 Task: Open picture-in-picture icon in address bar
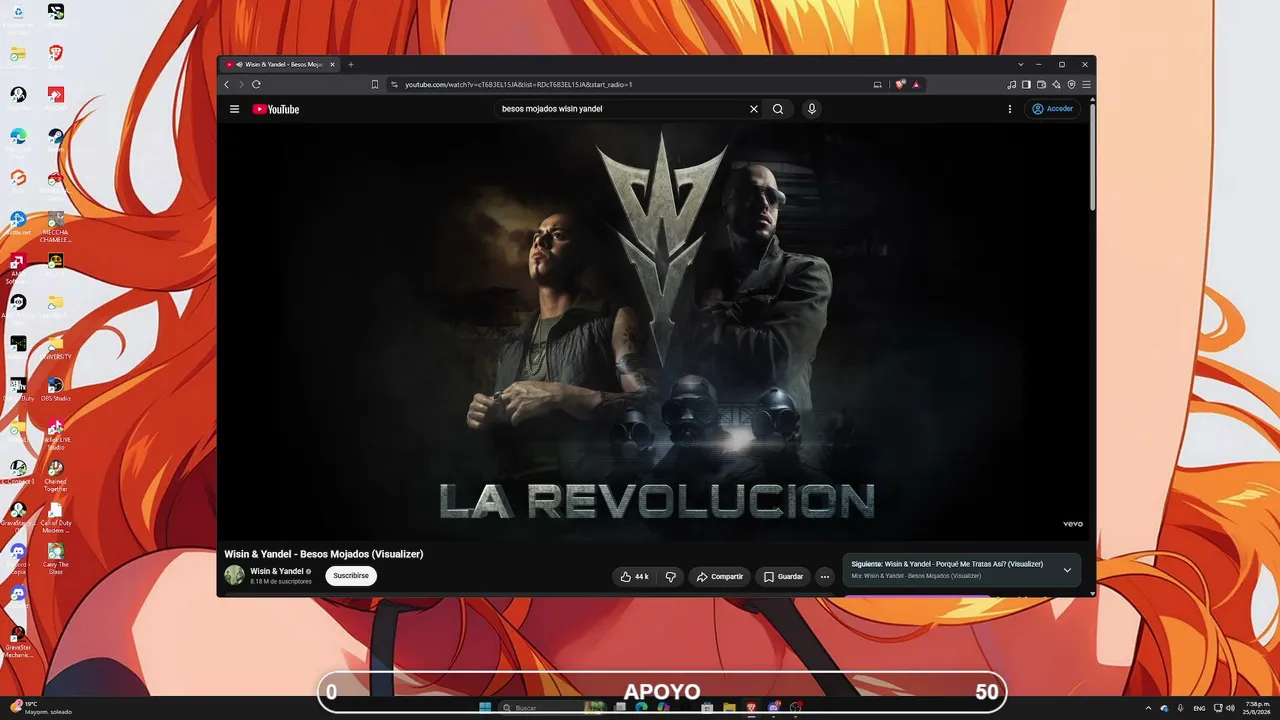click(877, 84)
